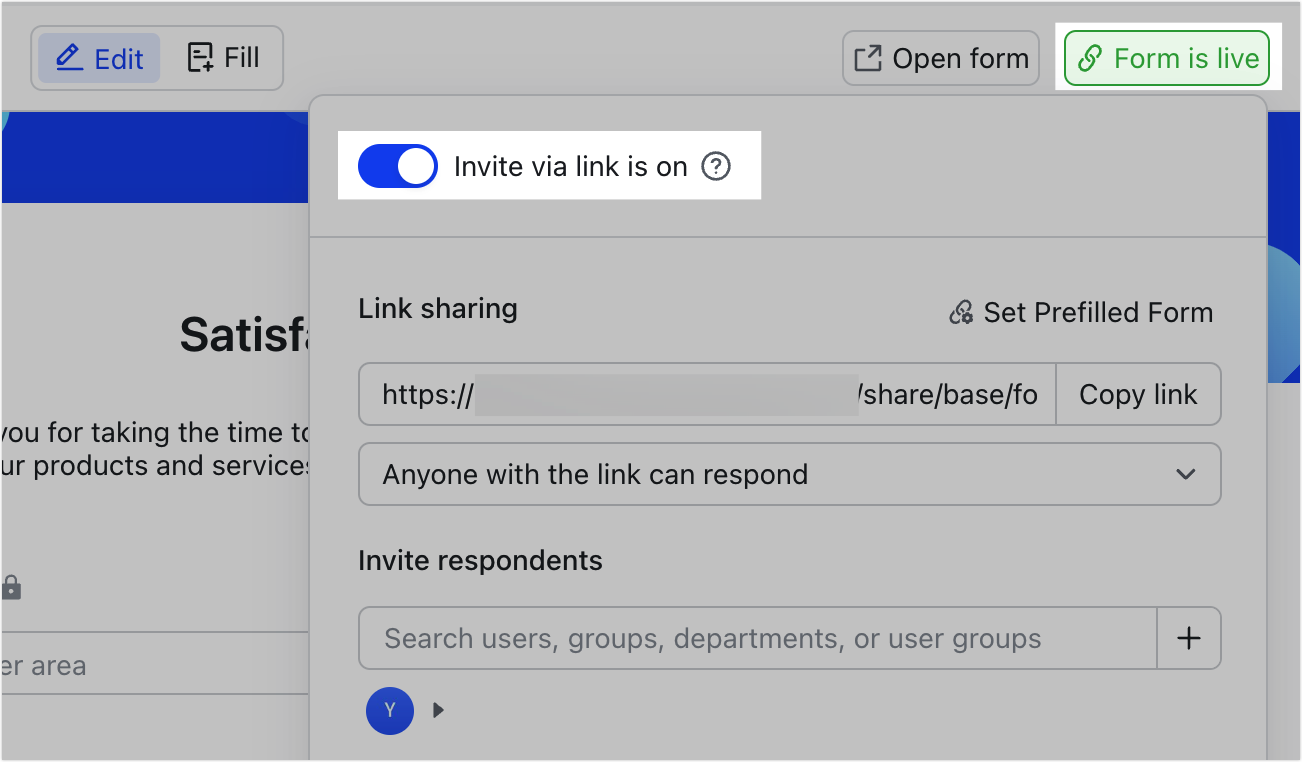The image size is (1302, 762).
Task: Open Set Prefilled Form link
Action: click(1080, 313)
